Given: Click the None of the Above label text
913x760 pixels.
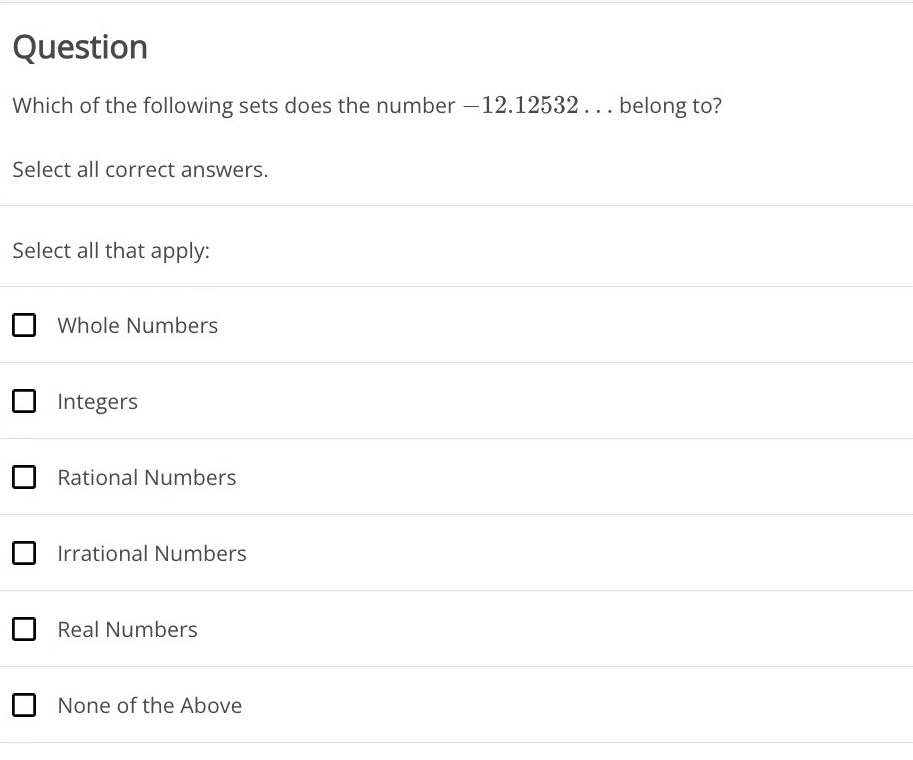Looking at the screenshot, I should (x=149, y=705).
